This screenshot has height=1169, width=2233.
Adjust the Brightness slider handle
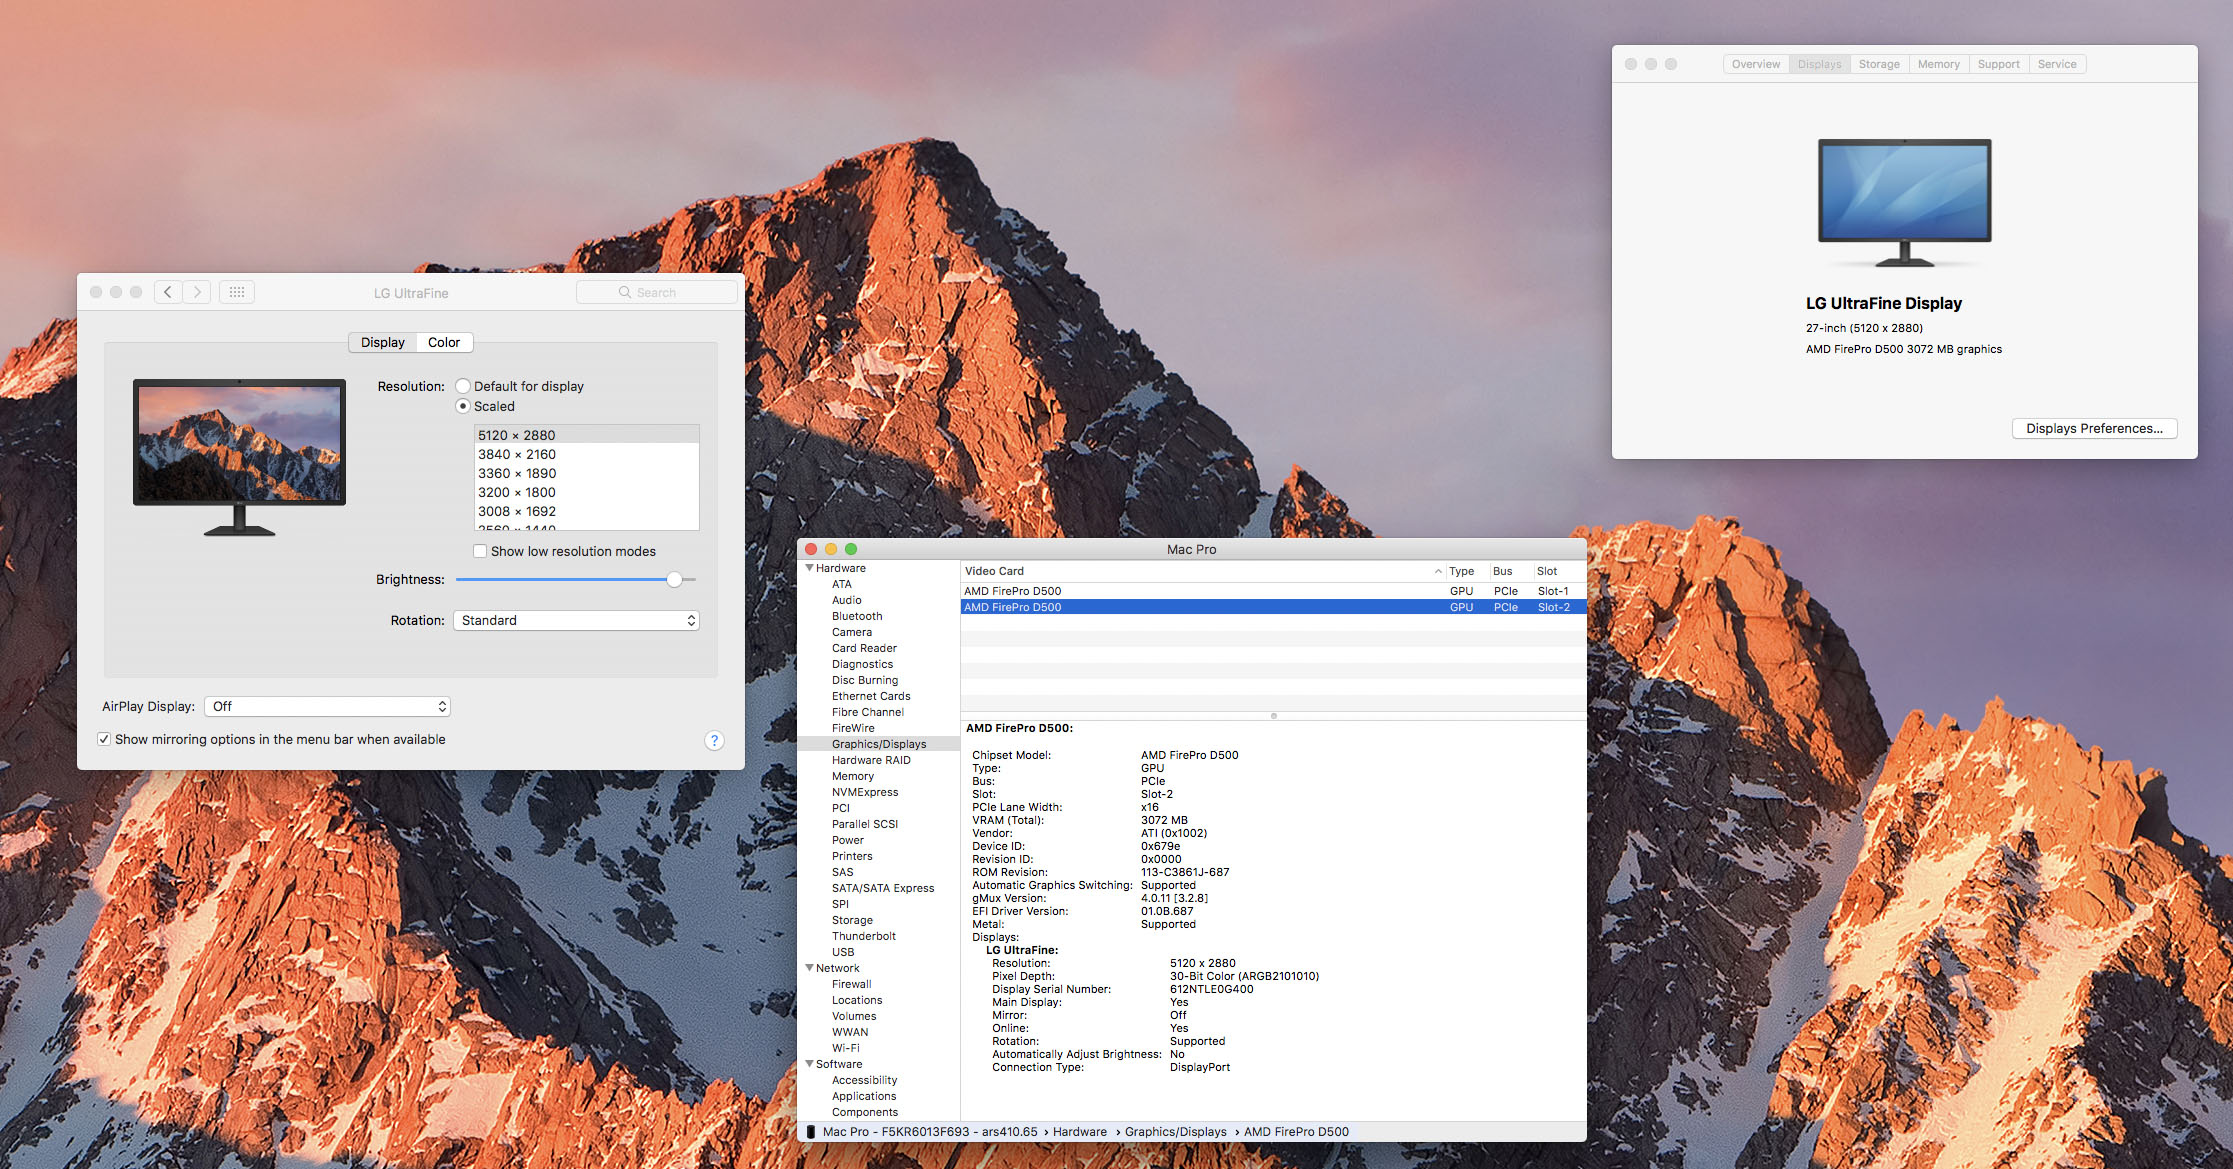[x=675, y=579]
